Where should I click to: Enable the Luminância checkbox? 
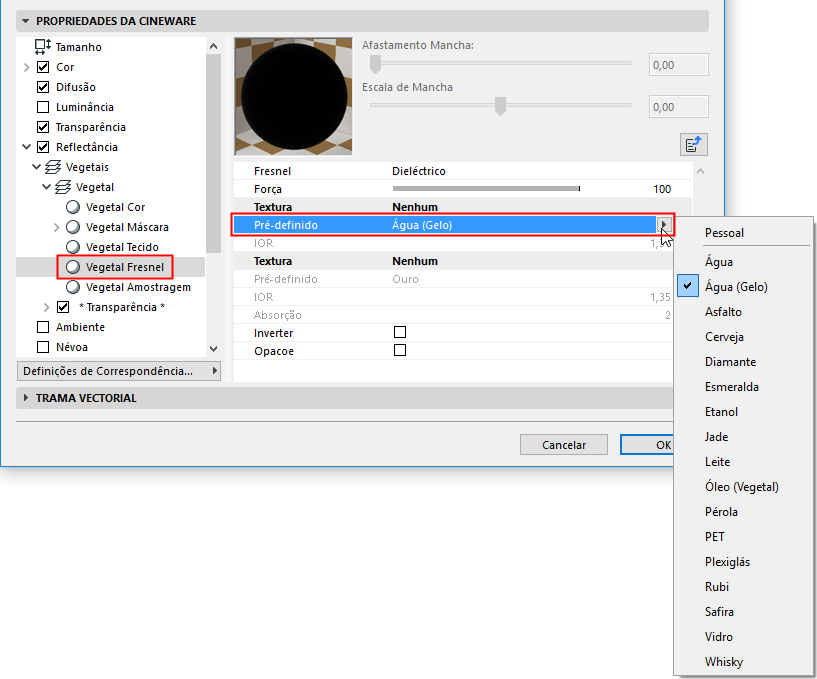tap(43, 107)
